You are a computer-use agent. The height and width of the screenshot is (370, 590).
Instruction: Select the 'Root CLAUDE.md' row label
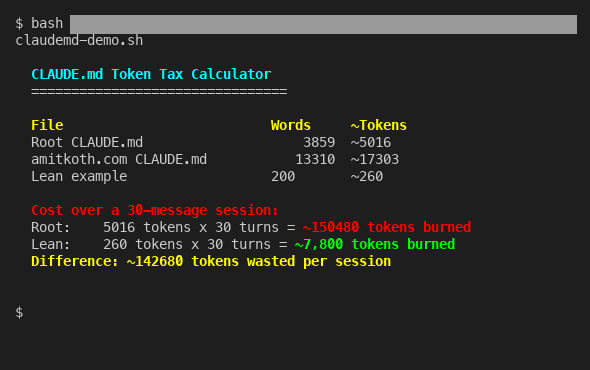[87, 142]
